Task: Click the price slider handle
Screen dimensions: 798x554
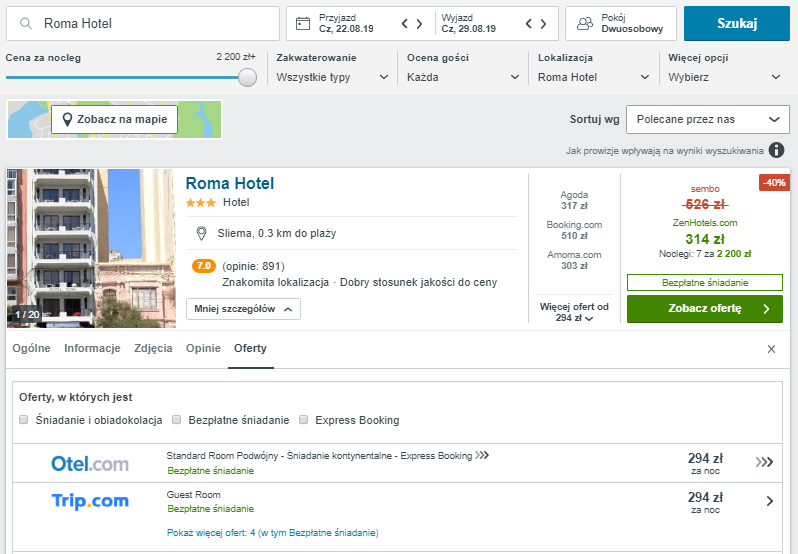Action: click(247, 77)
